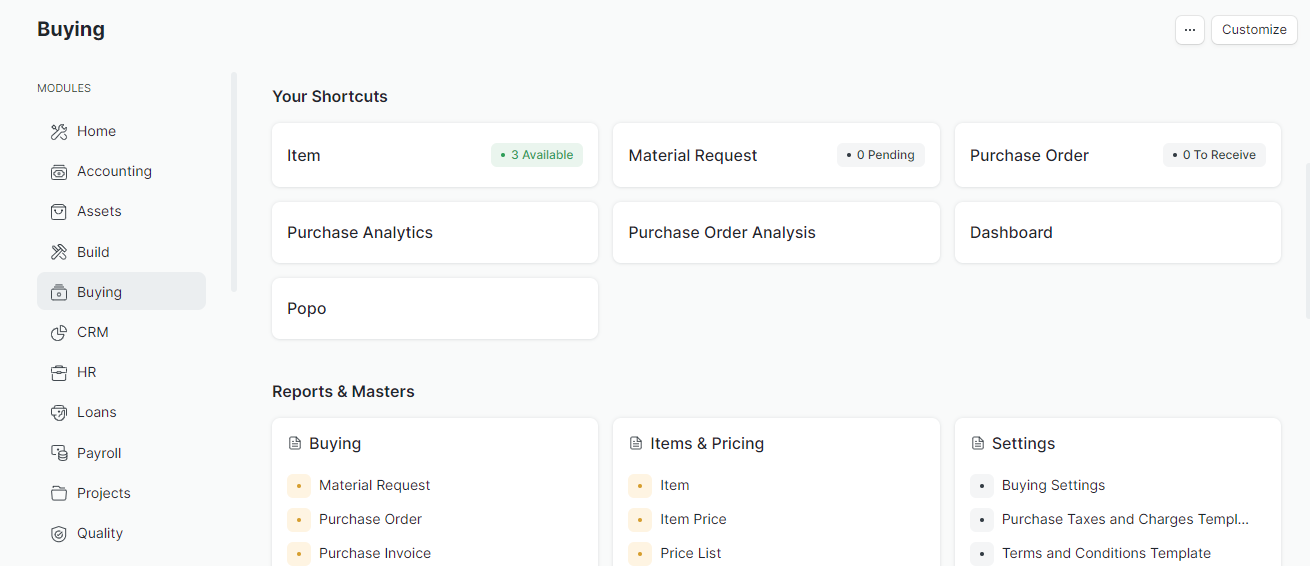1310x566 pixels.
Task: Click the Customize button
Action: point(1254,30)
